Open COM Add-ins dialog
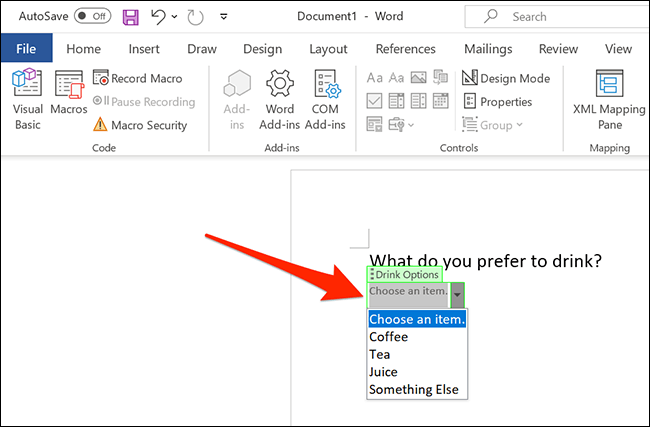 [326, 100]
